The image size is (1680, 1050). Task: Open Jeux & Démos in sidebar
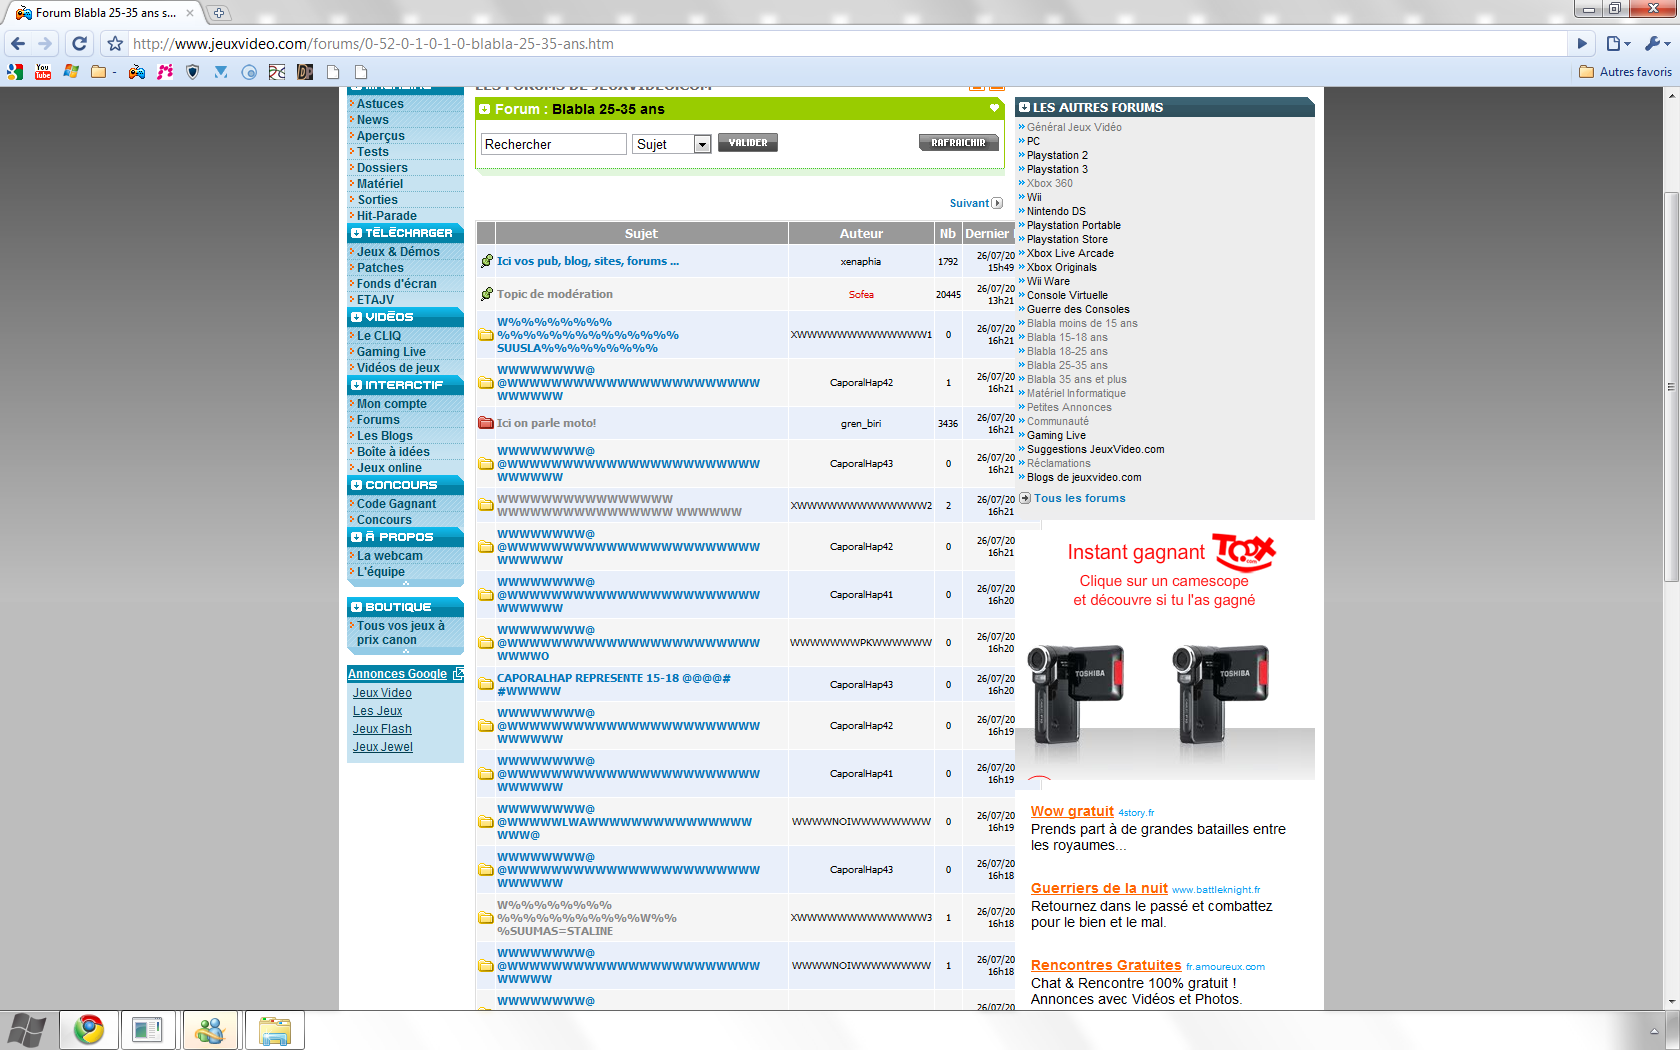coord(398,252)
